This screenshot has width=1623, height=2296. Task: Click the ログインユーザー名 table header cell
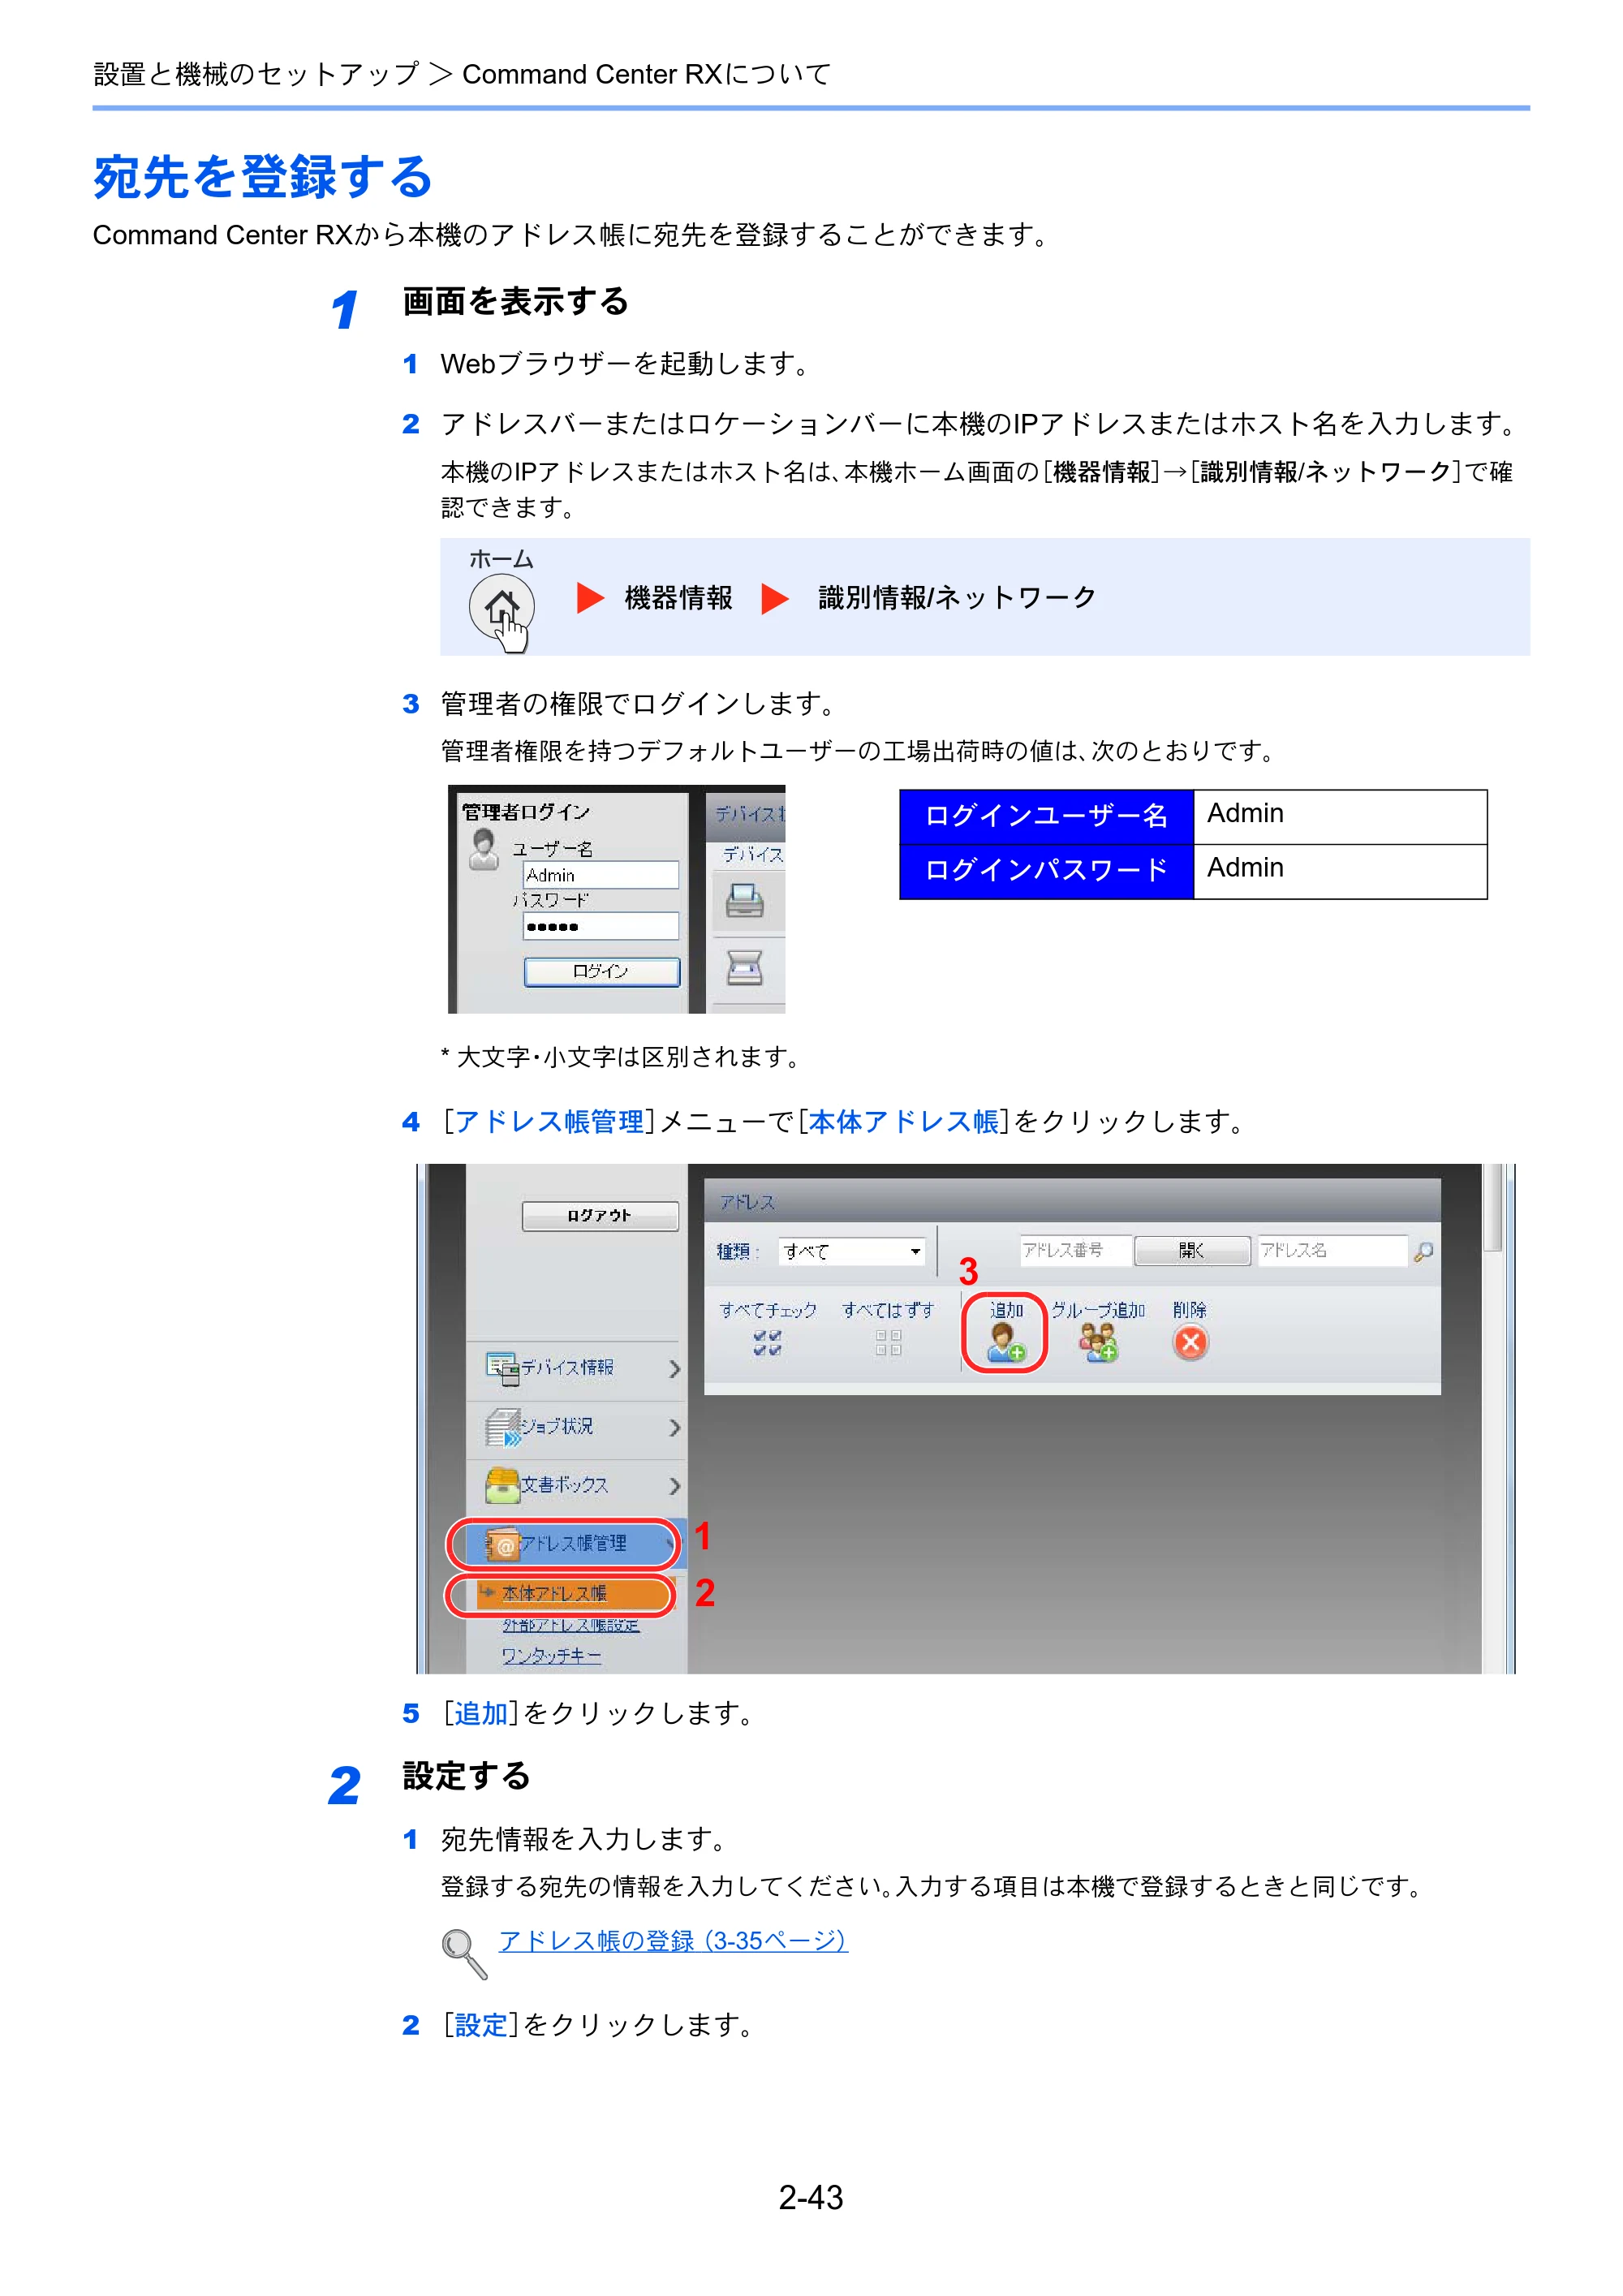pyautogui.click(x=1046, y=817)
